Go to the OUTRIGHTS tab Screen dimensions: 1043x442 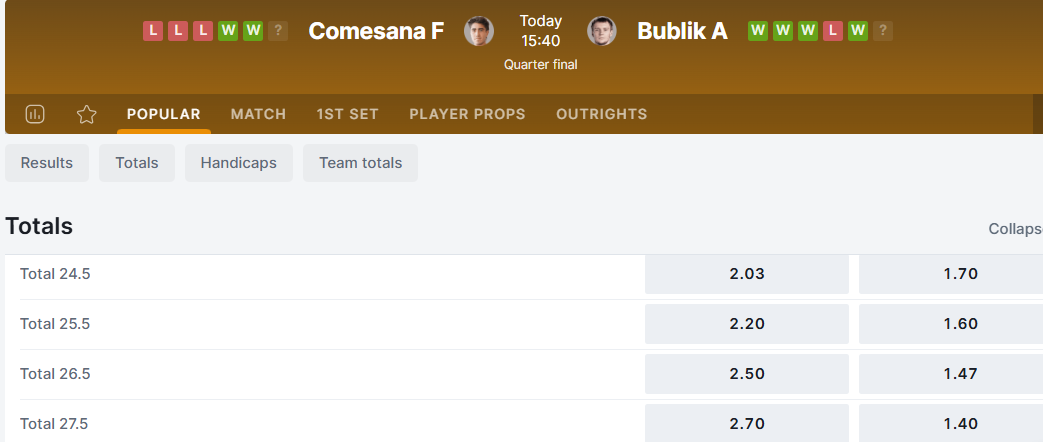tap(601, 114)
